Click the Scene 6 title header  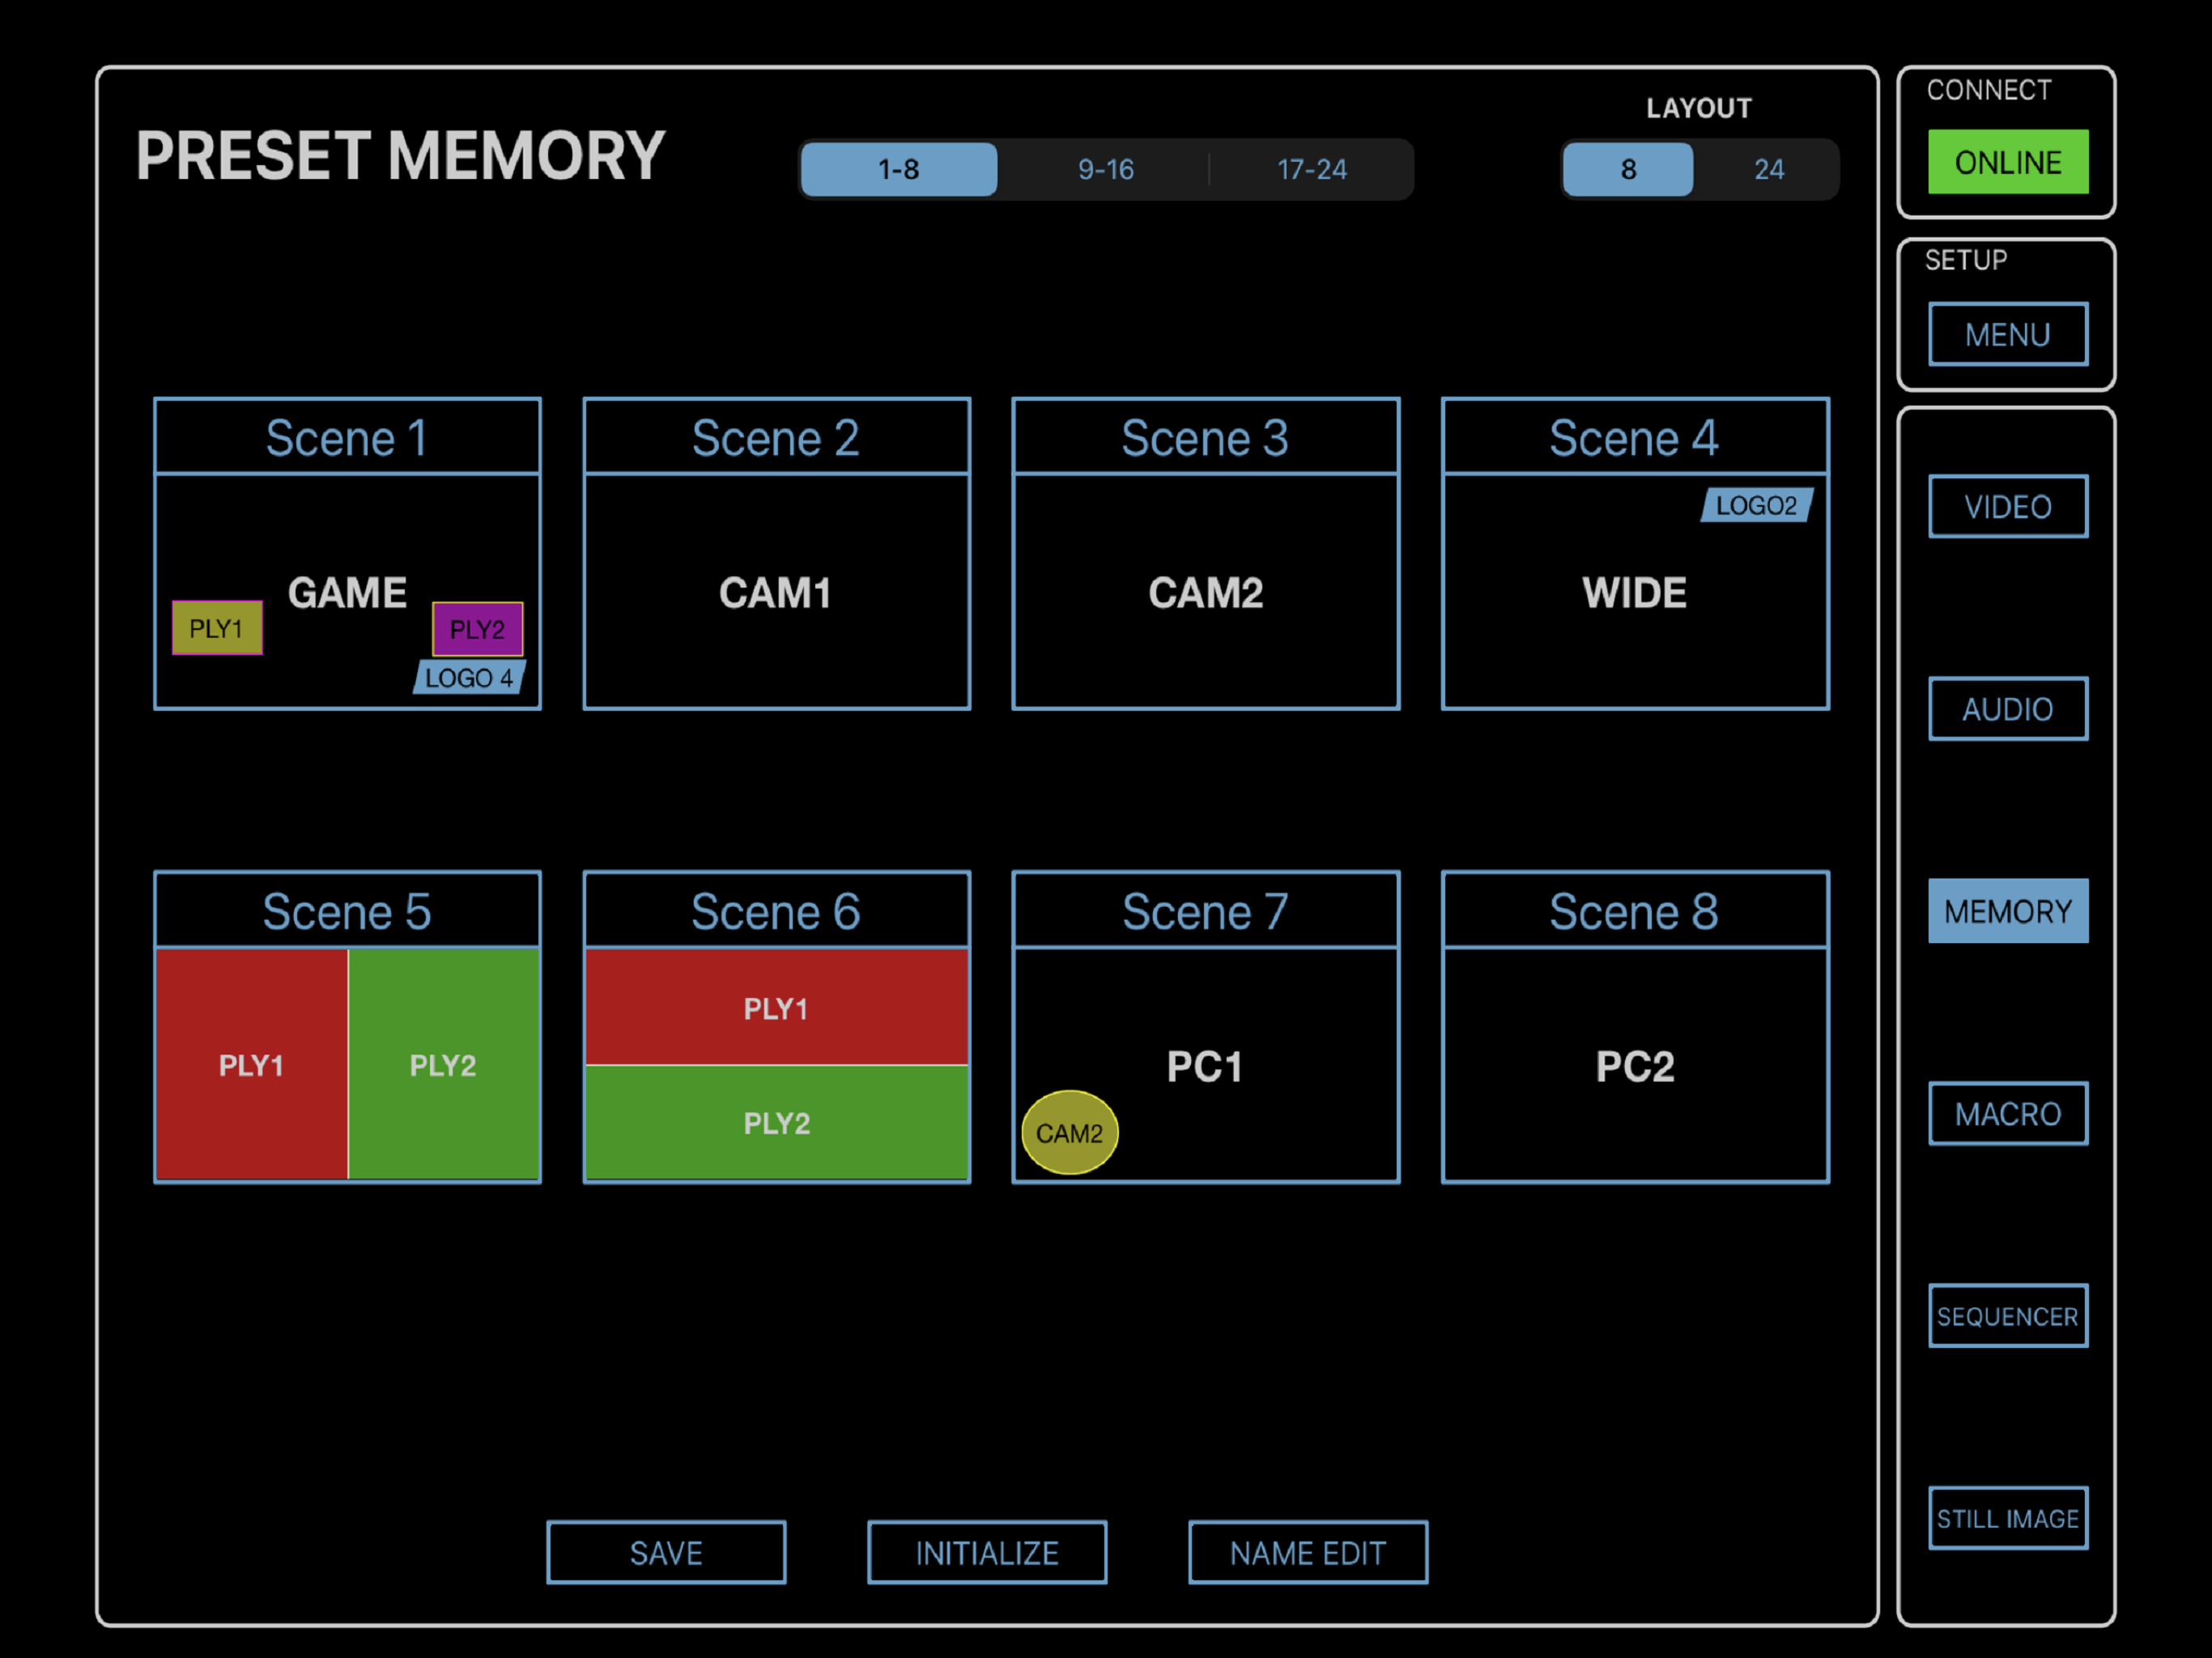777,910
